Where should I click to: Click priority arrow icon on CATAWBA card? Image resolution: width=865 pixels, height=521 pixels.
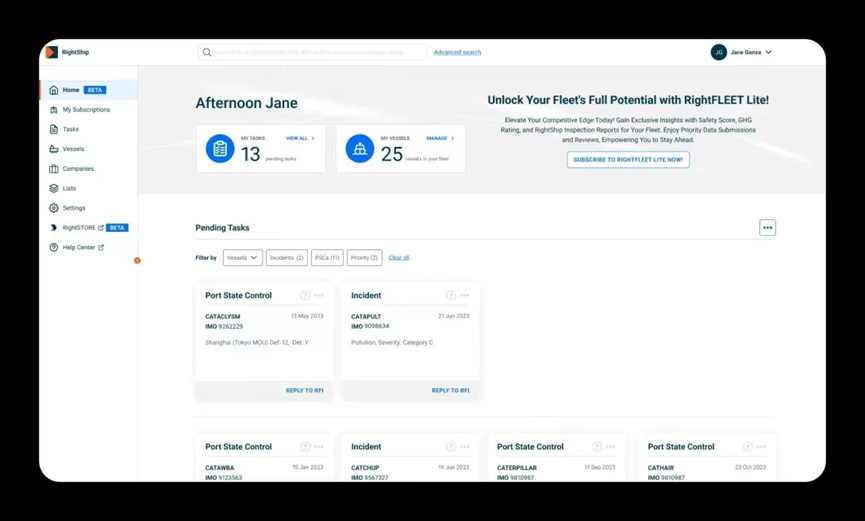[x=305, y=446]
